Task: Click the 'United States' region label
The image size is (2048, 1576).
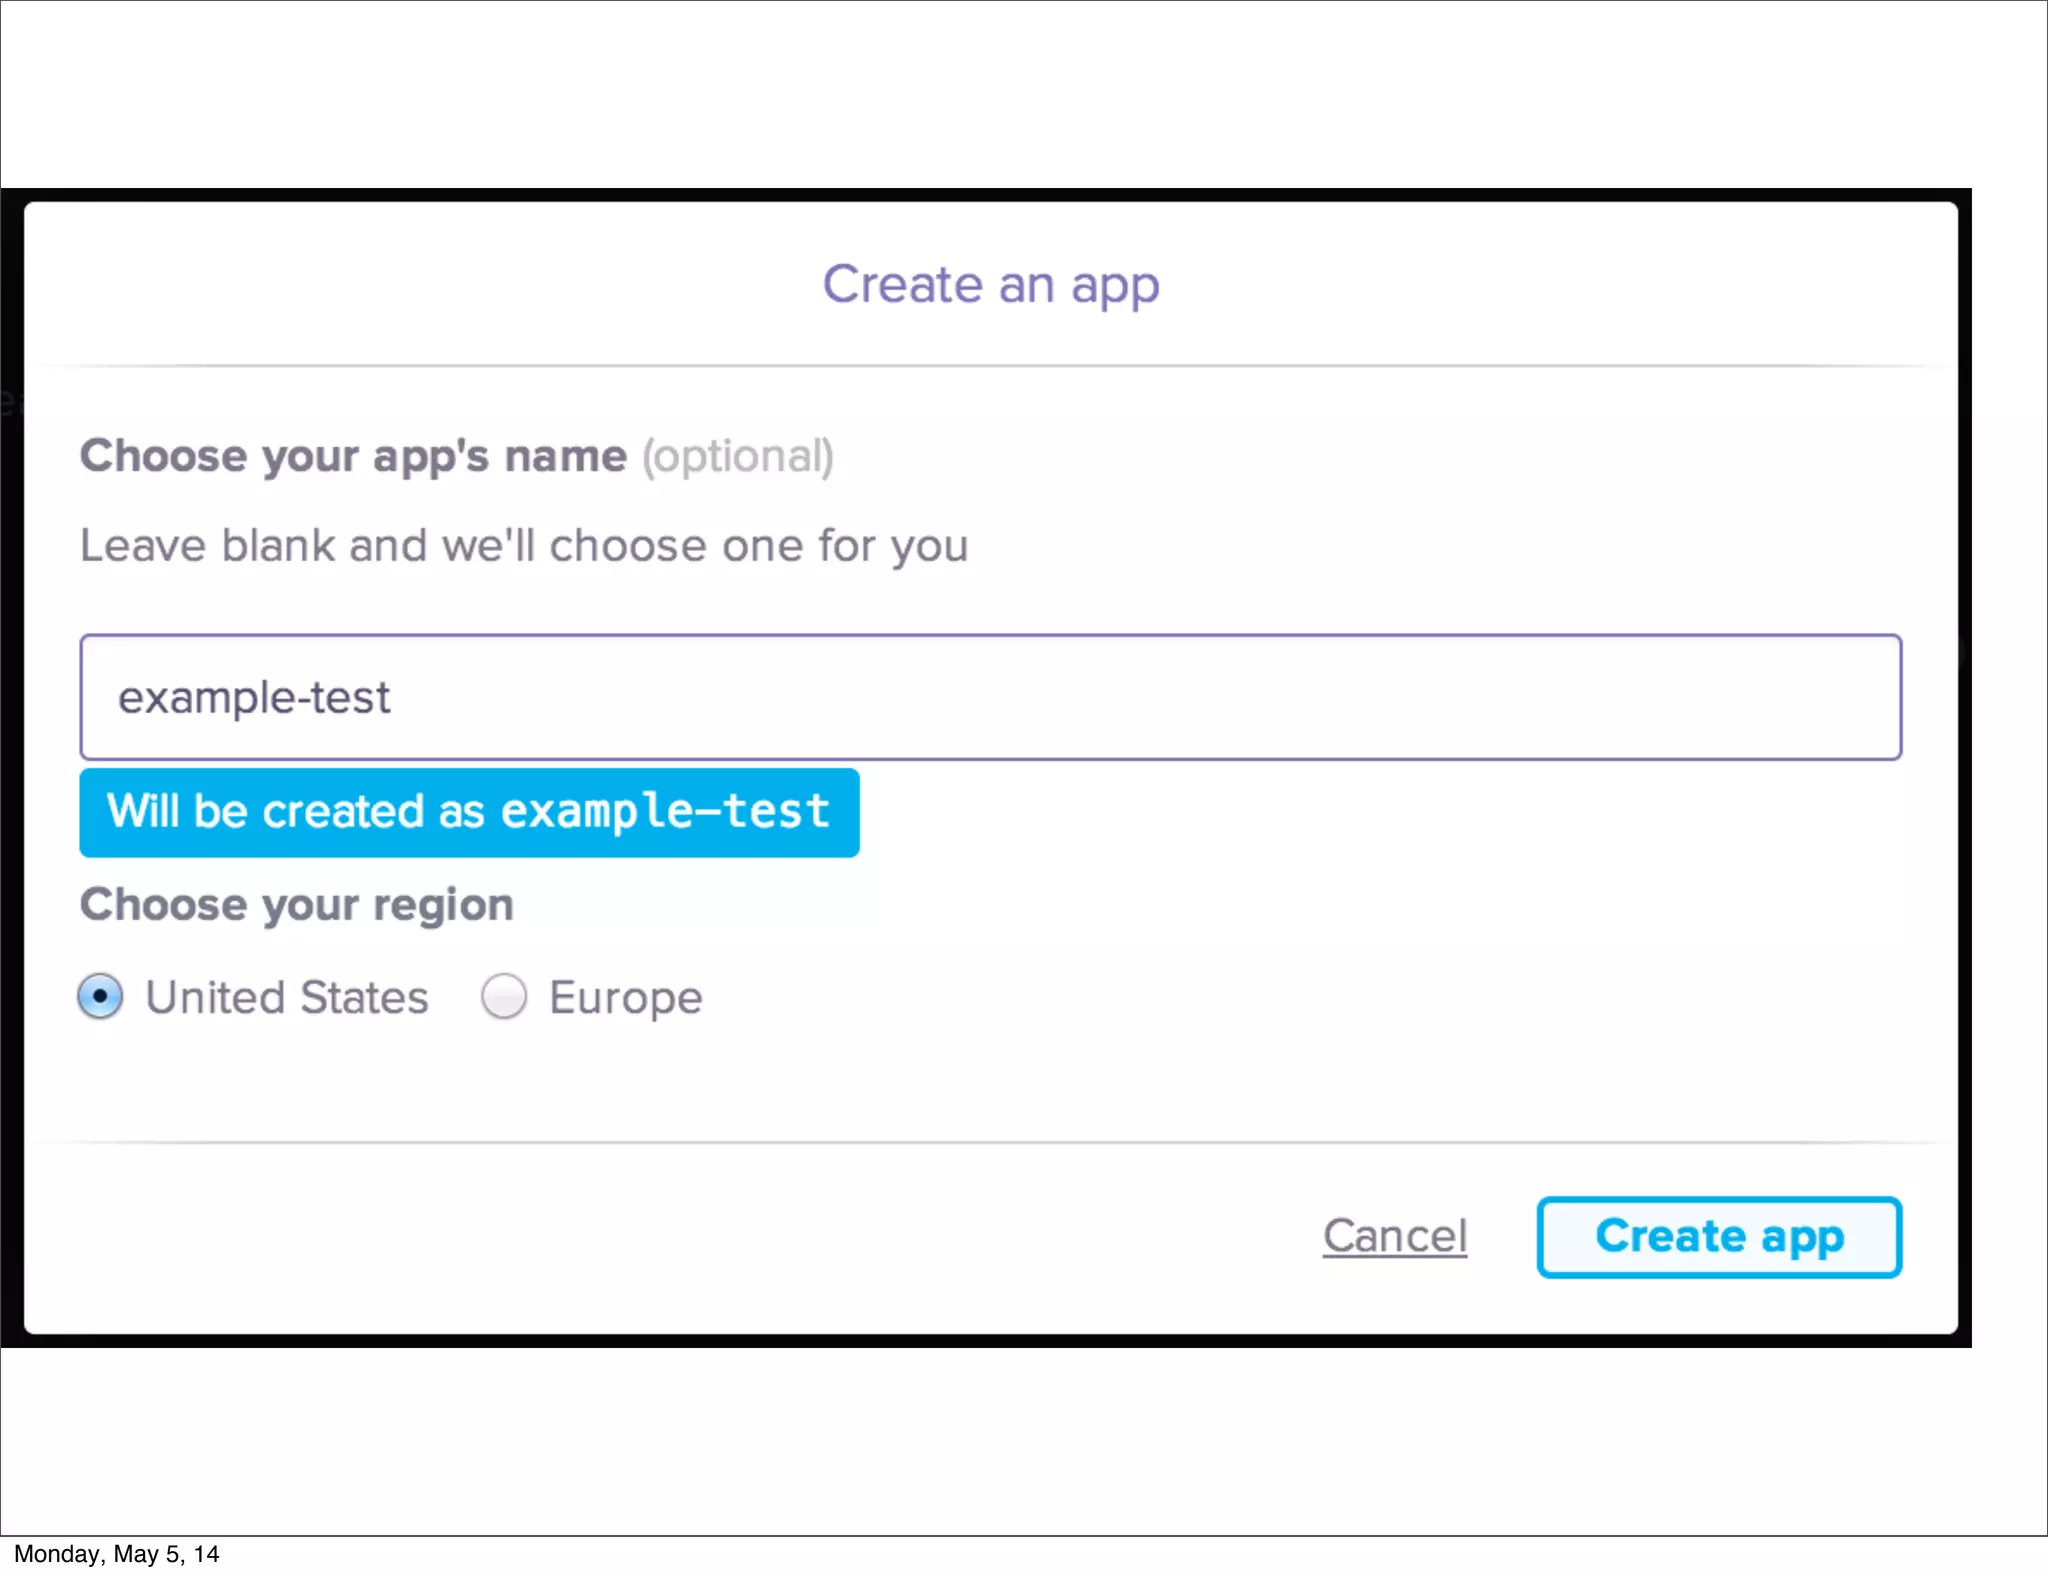Action: tap(287, 998)
